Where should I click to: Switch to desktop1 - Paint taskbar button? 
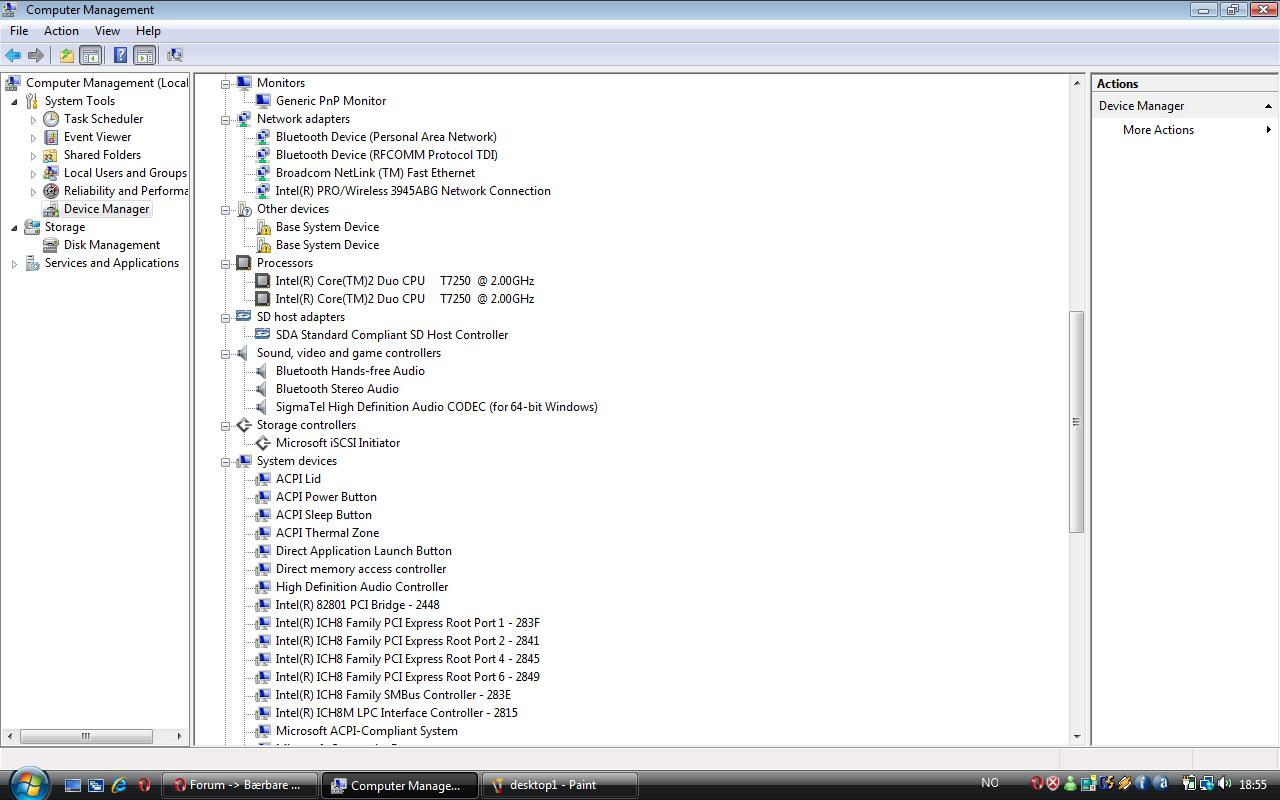[559, 785]
